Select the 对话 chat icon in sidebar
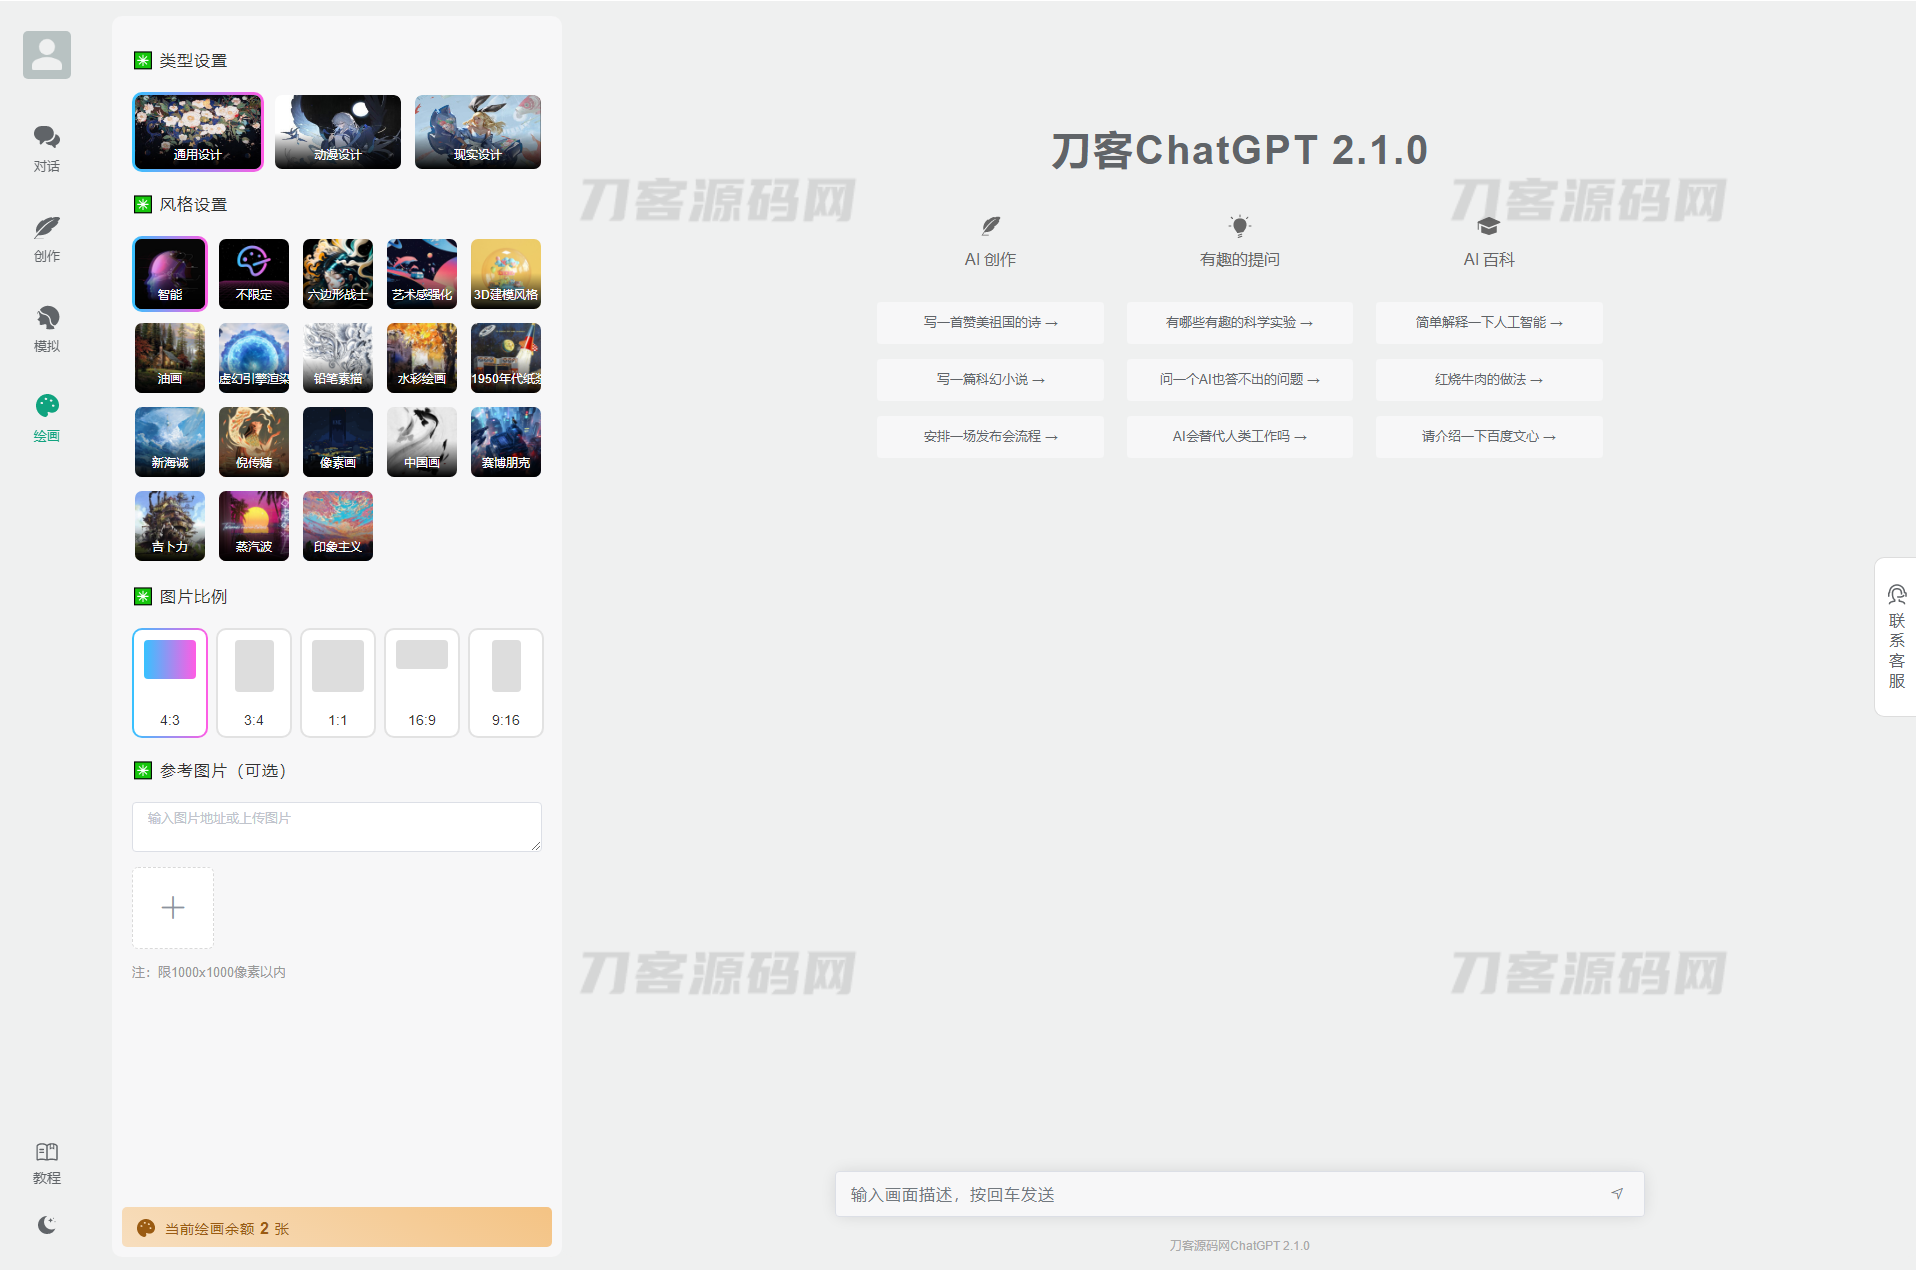 (x=46, y=148)
